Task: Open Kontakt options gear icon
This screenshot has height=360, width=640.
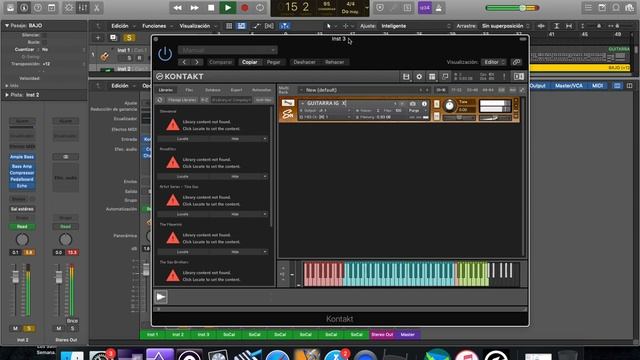Action: coord(419,76)
